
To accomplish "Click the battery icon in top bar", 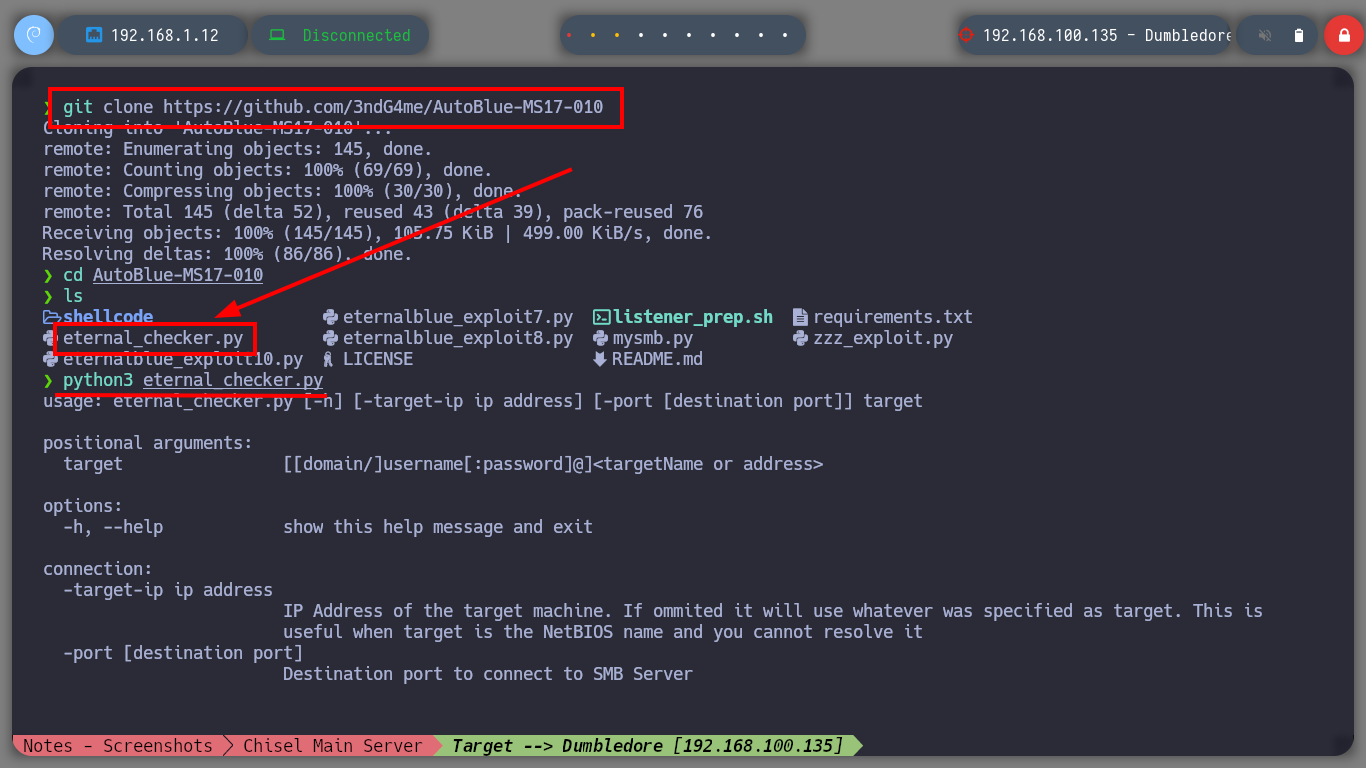I will pyautogui.click(x=1299, y=35).
